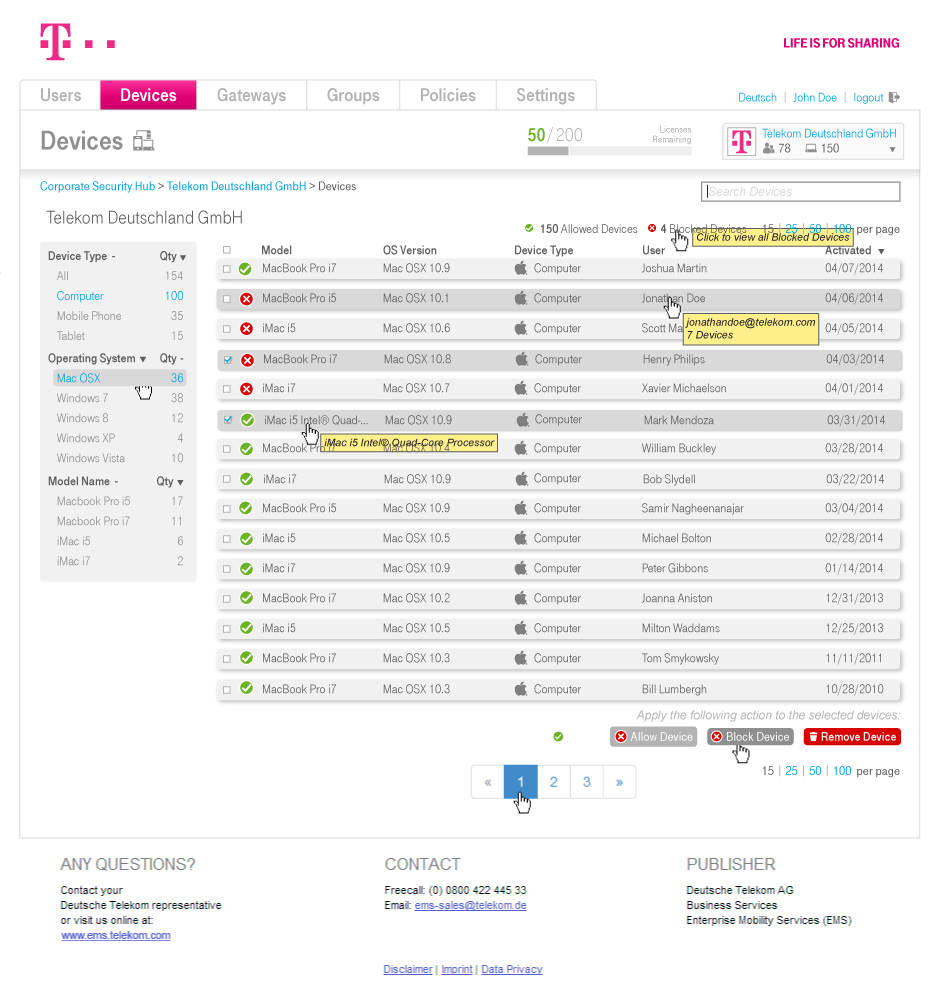Click green status icon for Mark Mendoza row
The width and height of the screenshot is (940, 985).
[x=248, y=420]
